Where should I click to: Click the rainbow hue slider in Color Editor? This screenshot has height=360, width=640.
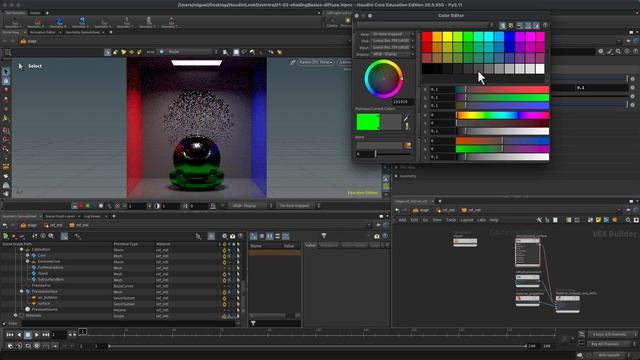[502, 115]
